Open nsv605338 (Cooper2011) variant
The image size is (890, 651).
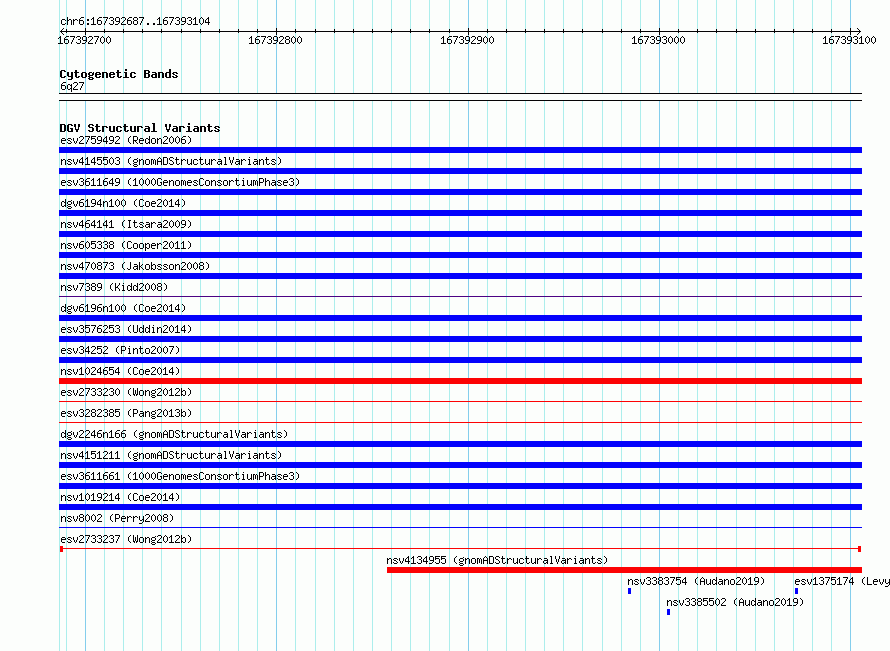[126, 245]
